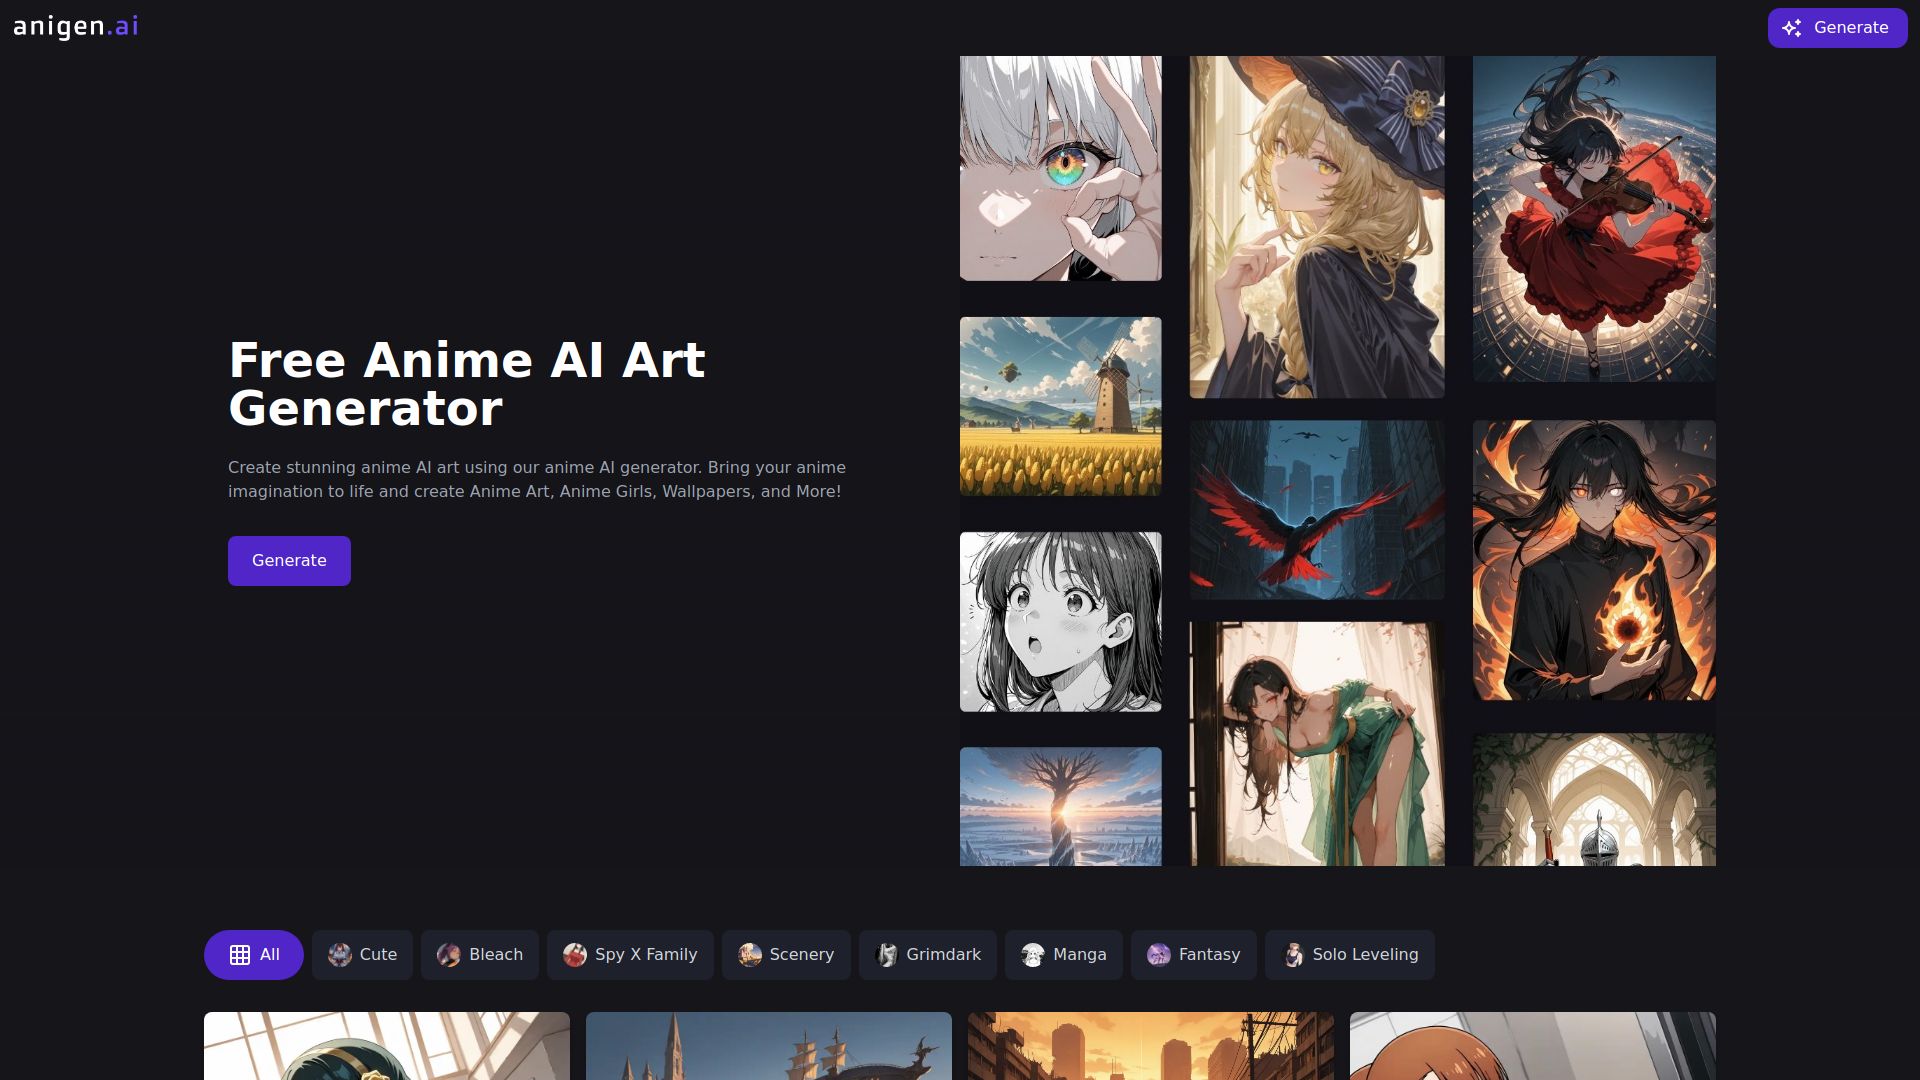Open the white-haired girl close-up artwork
Screen dimensions: 1920x1080
click(1060, 167)
